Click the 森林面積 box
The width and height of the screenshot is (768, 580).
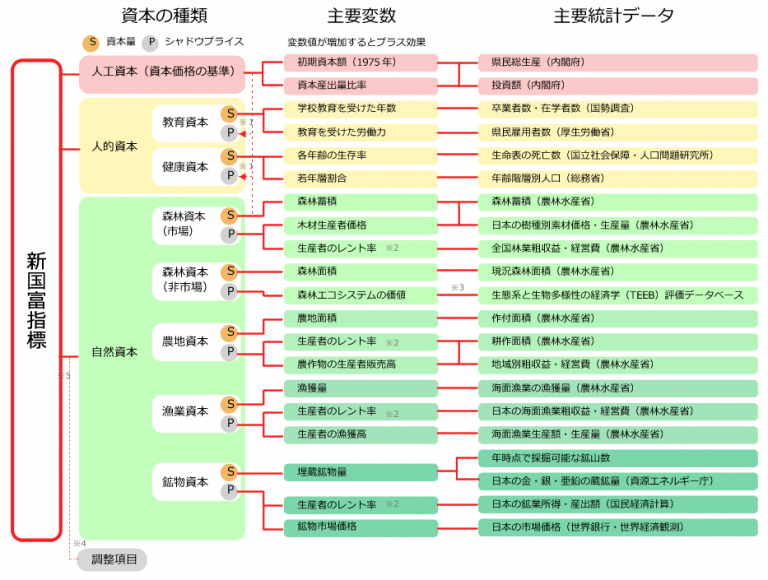(361, 271)
